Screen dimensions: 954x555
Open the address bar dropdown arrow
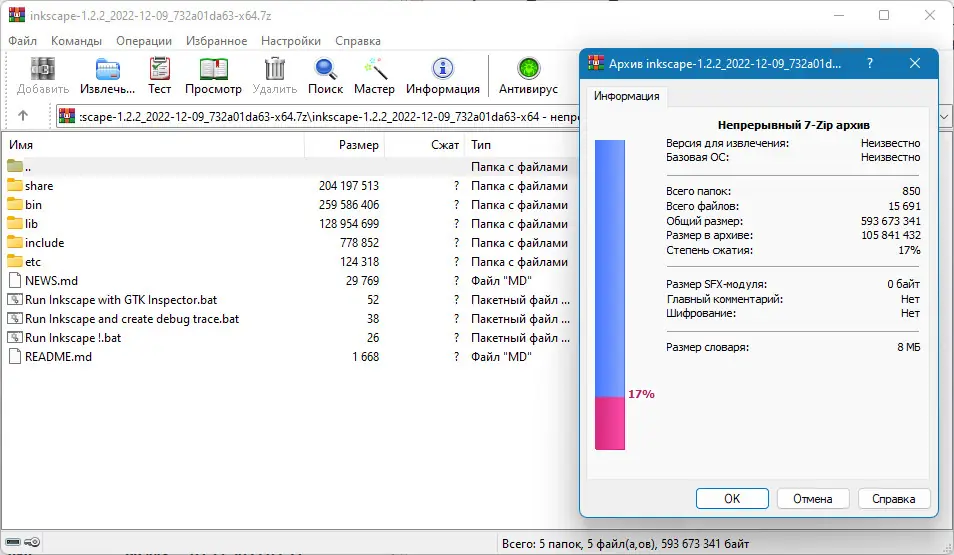[x=944, y=116]
